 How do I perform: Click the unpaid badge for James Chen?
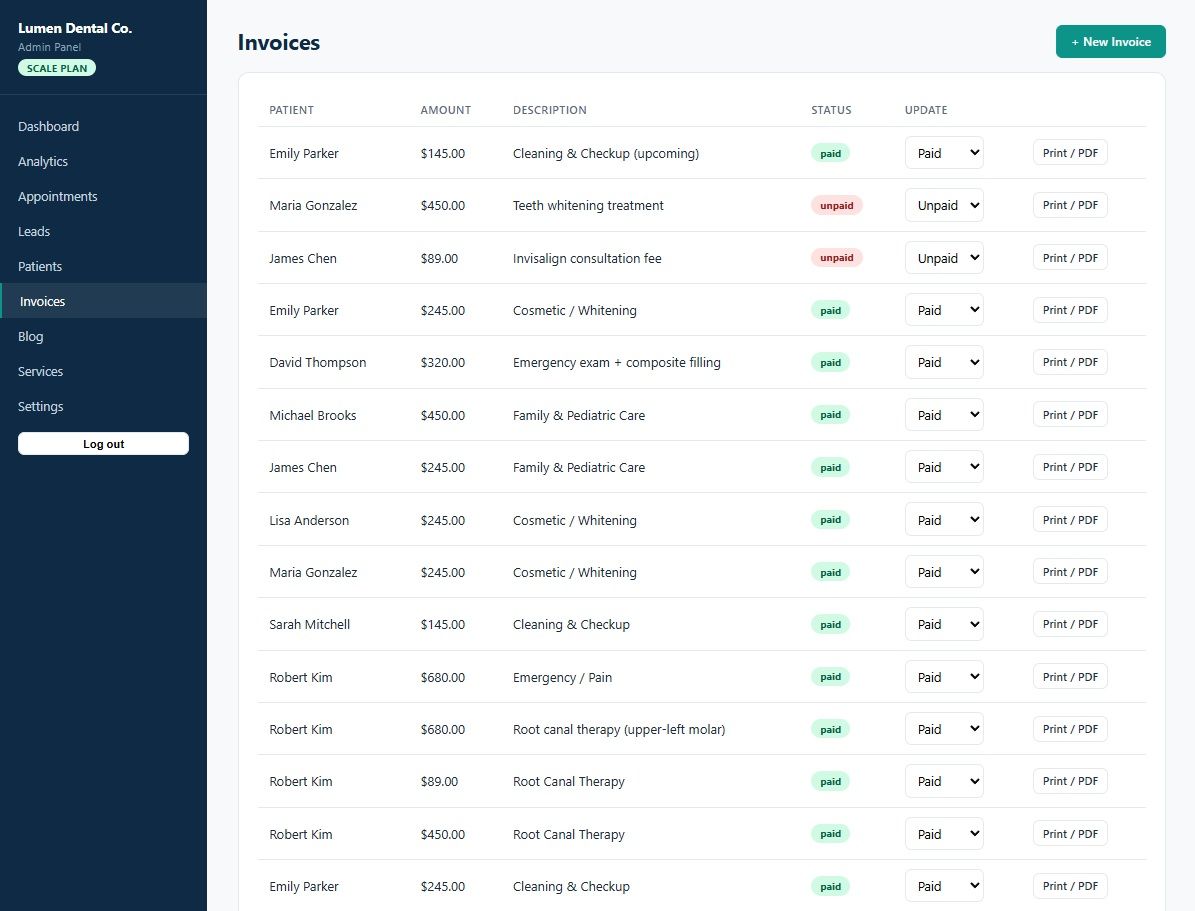click(x=837, y=258)
